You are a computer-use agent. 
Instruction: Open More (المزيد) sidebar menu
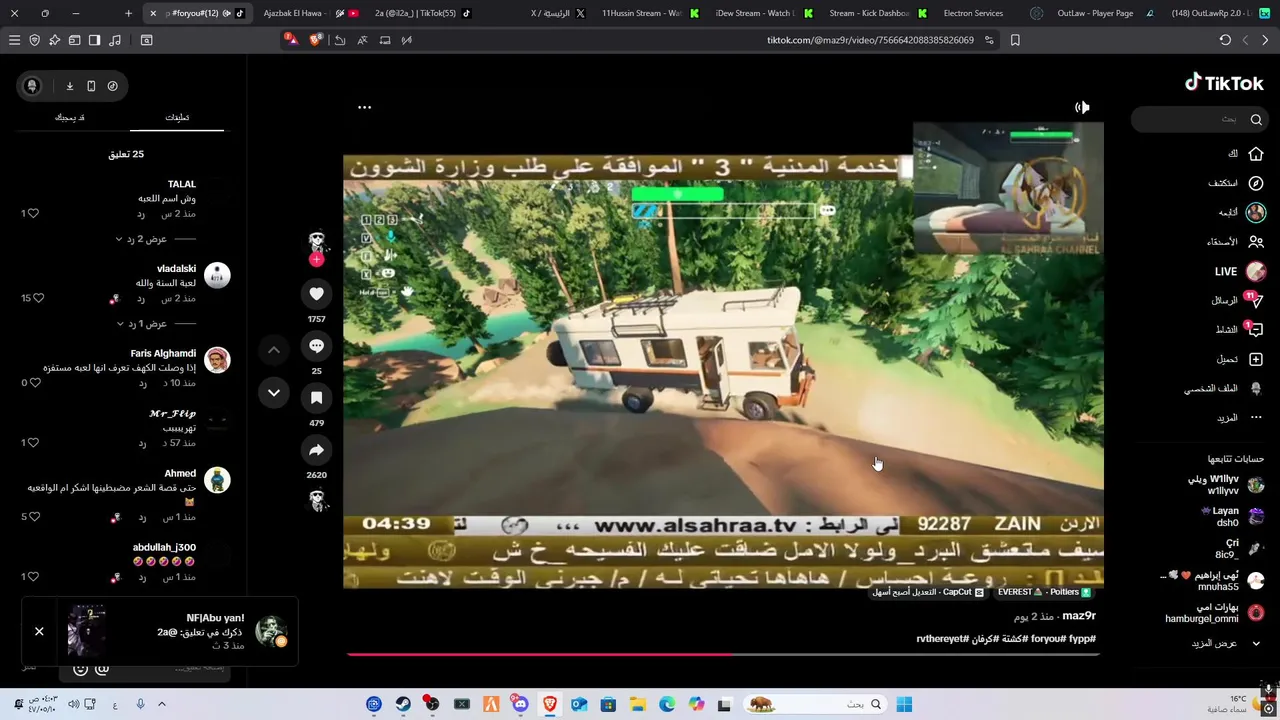(1239, 417)
